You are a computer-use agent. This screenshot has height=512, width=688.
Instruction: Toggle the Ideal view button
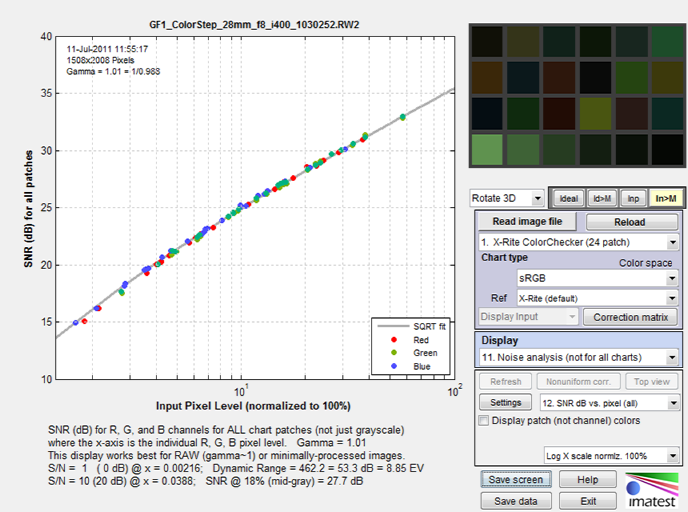(x=569, y=199)
